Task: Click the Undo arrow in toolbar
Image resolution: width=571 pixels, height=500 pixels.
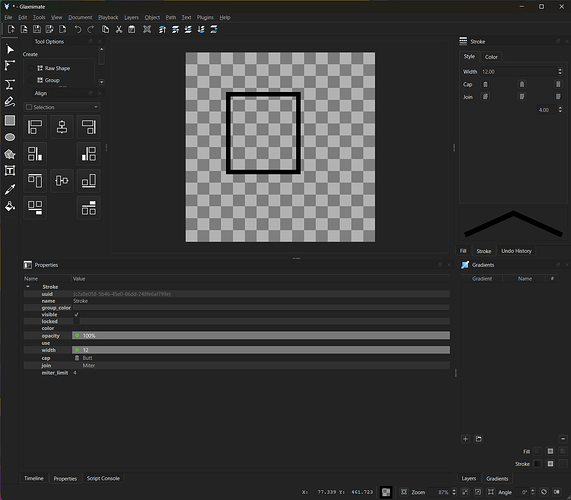Action: point(78,29)
